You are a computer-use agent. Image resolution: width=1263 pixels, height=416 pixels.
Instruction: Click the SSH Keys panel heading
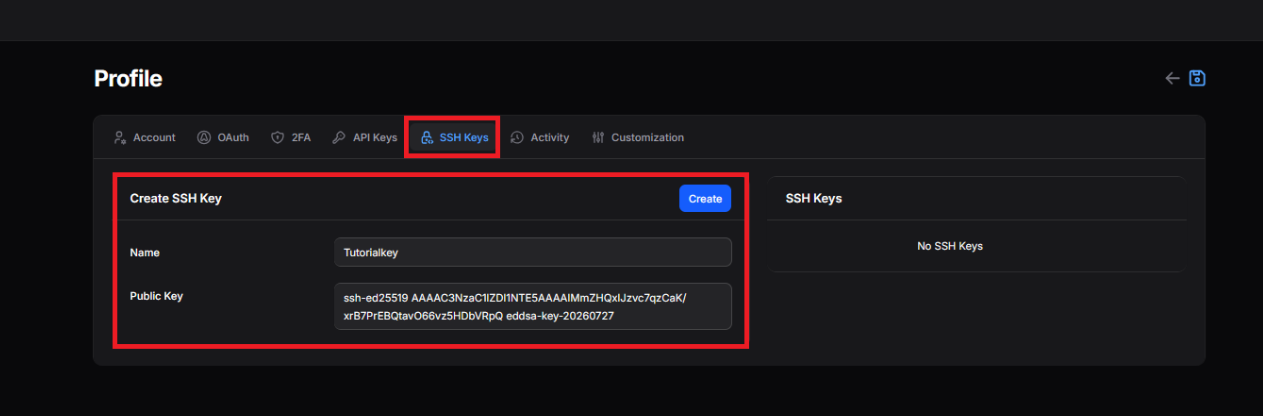(x=814, y=199)
